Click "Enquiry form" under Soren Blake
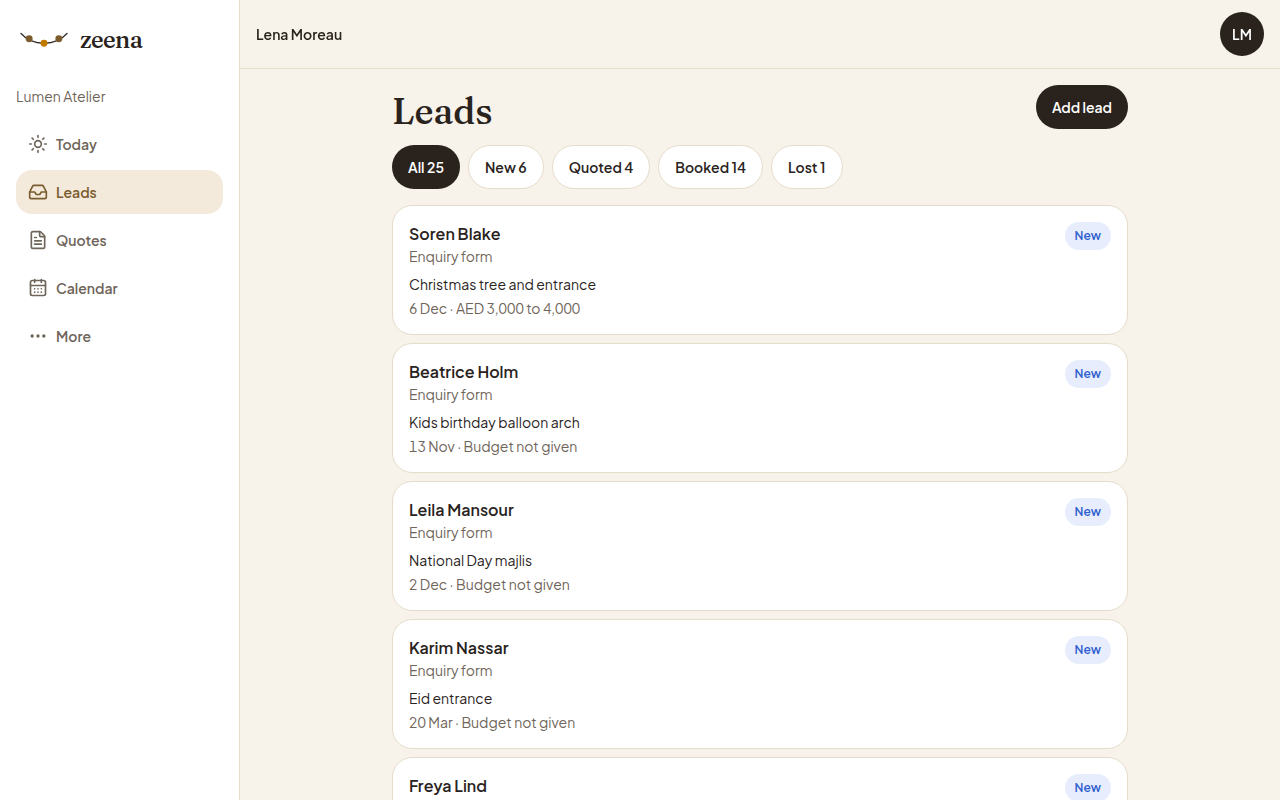The width and height of the screenshot is (1280, 800). click(450, 257)
